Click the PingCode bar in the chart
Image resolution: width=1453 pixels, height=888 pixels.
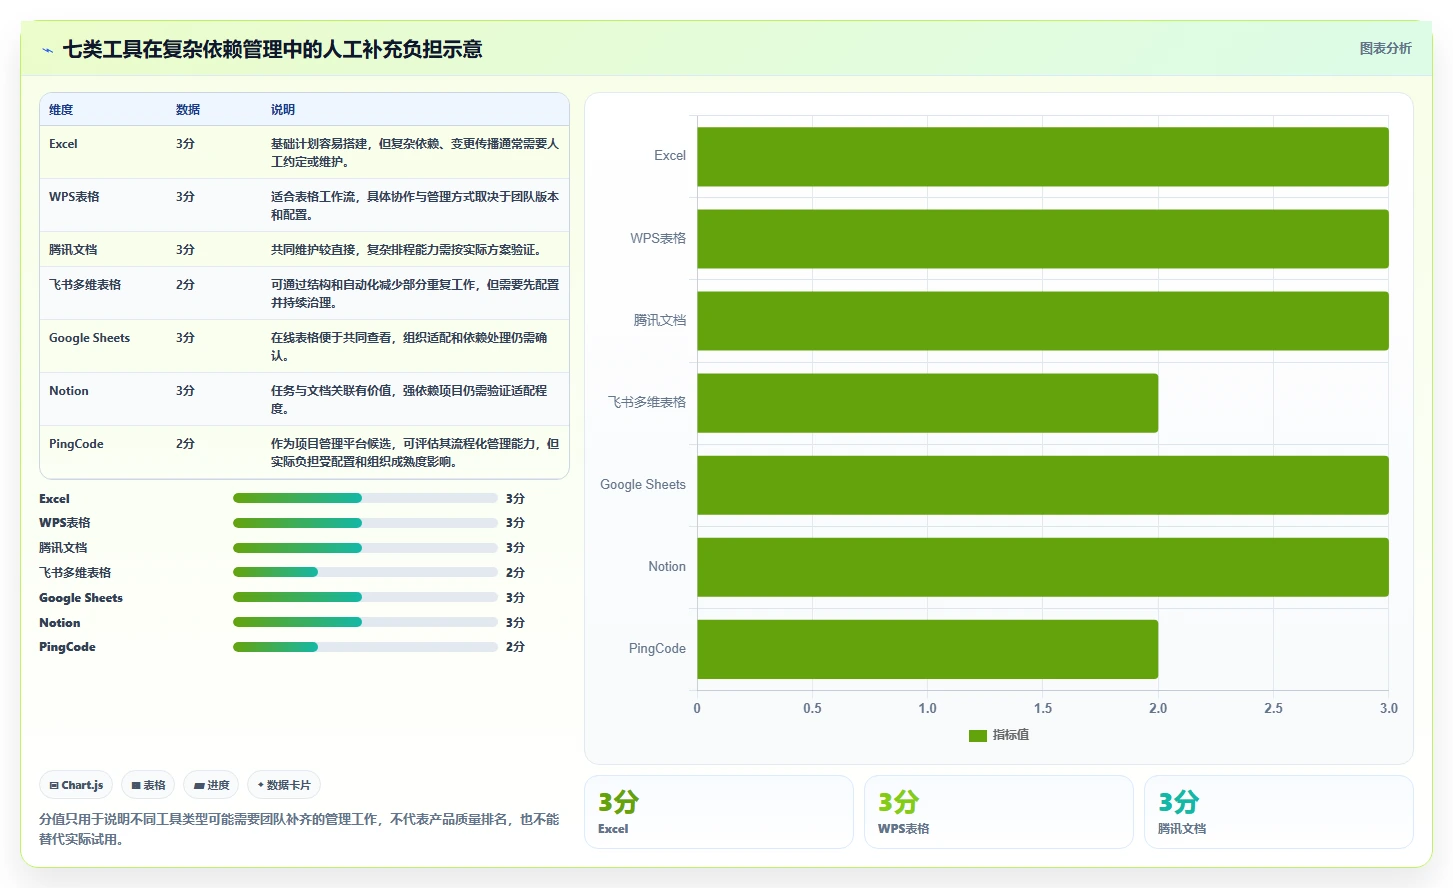(928, 649)
